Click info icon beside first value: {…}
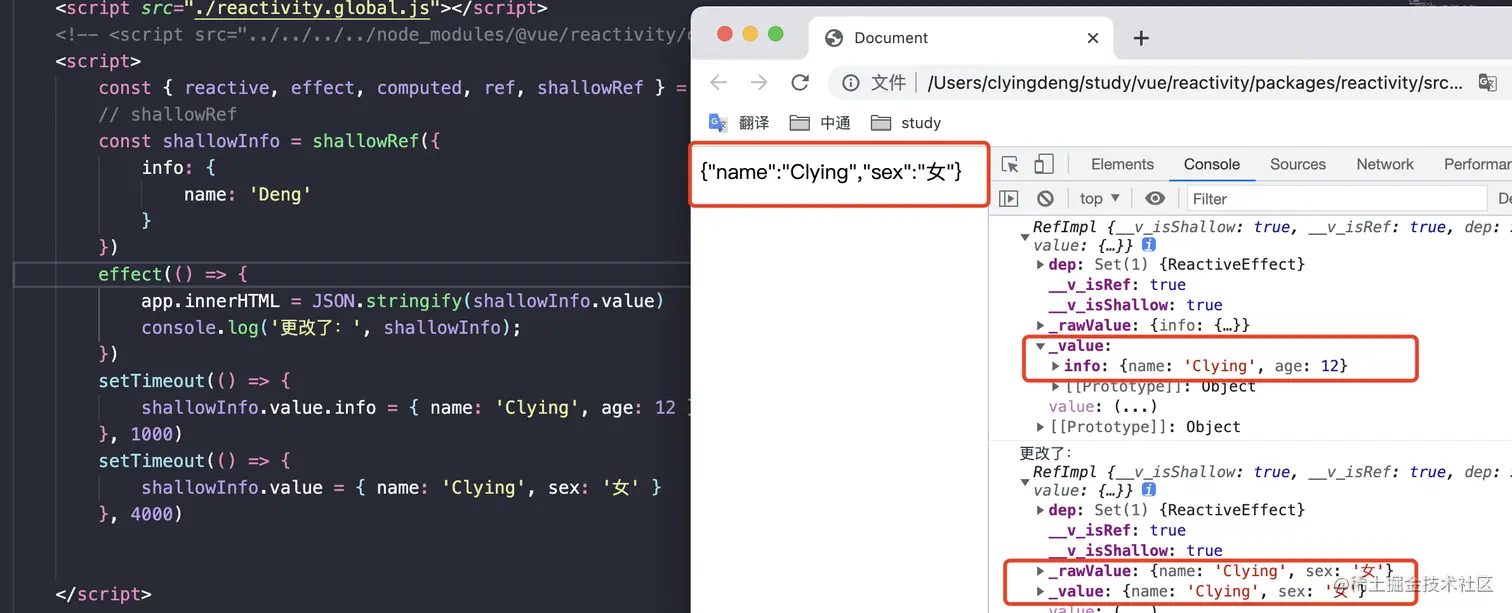The width and height of the screenshot is (1512, 613). click(1149, 245)
